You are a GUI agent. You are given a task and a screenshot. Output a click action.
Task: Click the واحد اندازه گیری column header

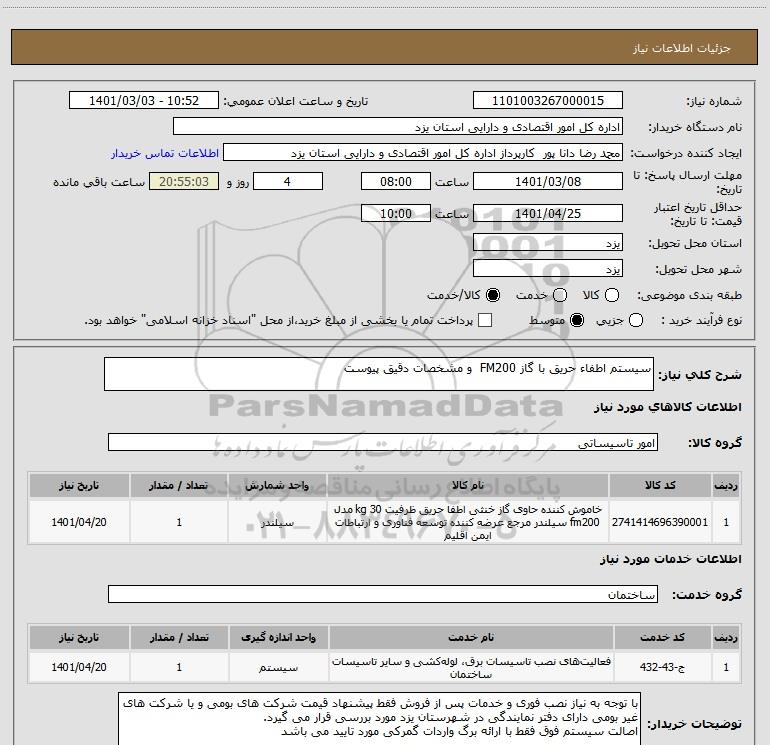tap(278, 637)
